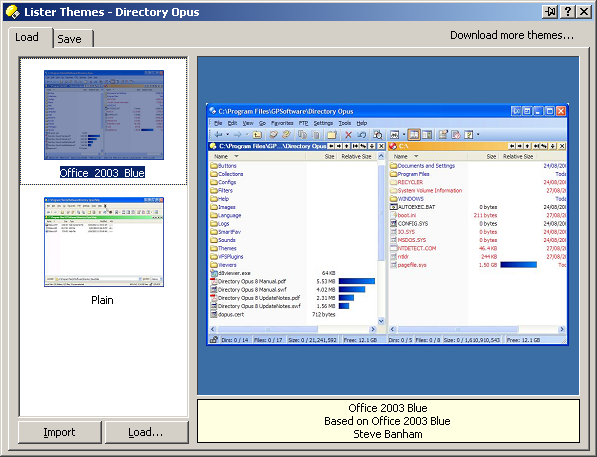Screen dimensions: 597x457
Task: Open File menu in preview lister
Action: coord(218,123)
